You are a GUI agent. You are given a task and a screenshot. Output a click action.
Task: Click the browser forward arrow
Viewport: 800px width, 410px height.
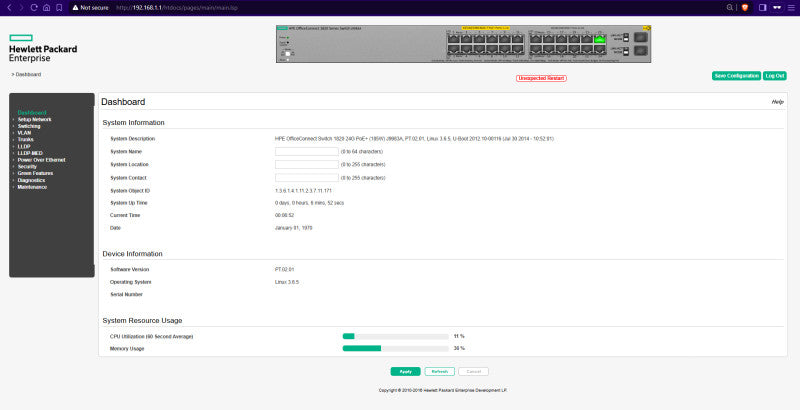pos(21,8)
